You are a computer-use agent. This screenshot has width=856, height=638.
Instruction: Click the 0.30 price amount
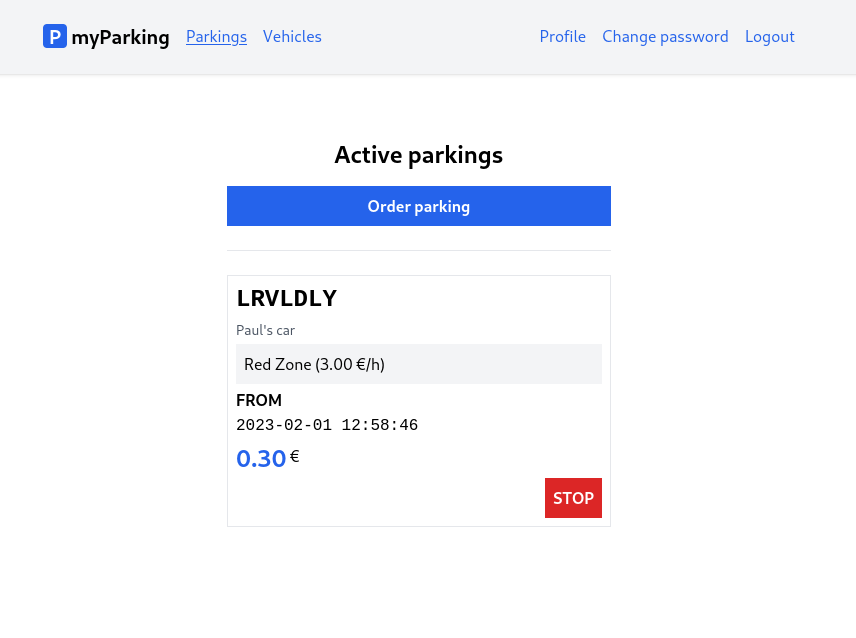pyautogui.click(x=261, y=458)
